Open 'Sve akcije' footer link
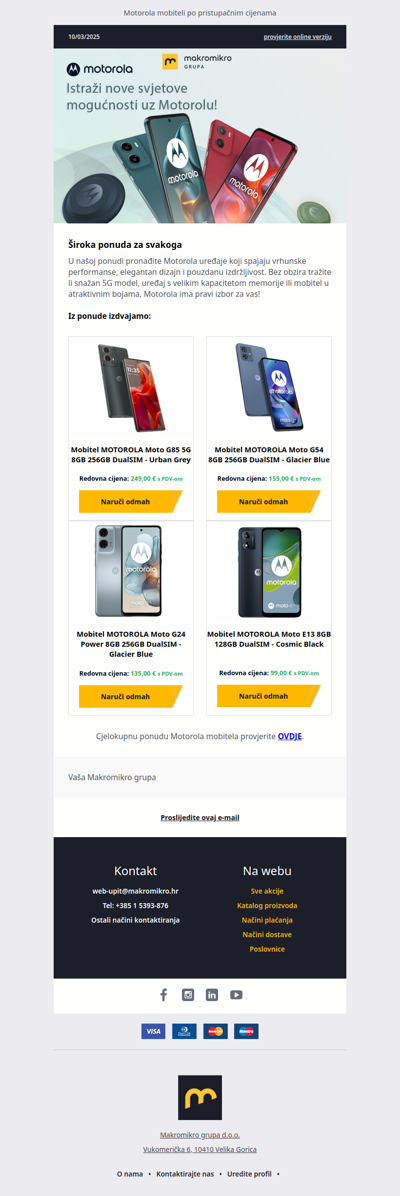 click(x=267, y=891)
